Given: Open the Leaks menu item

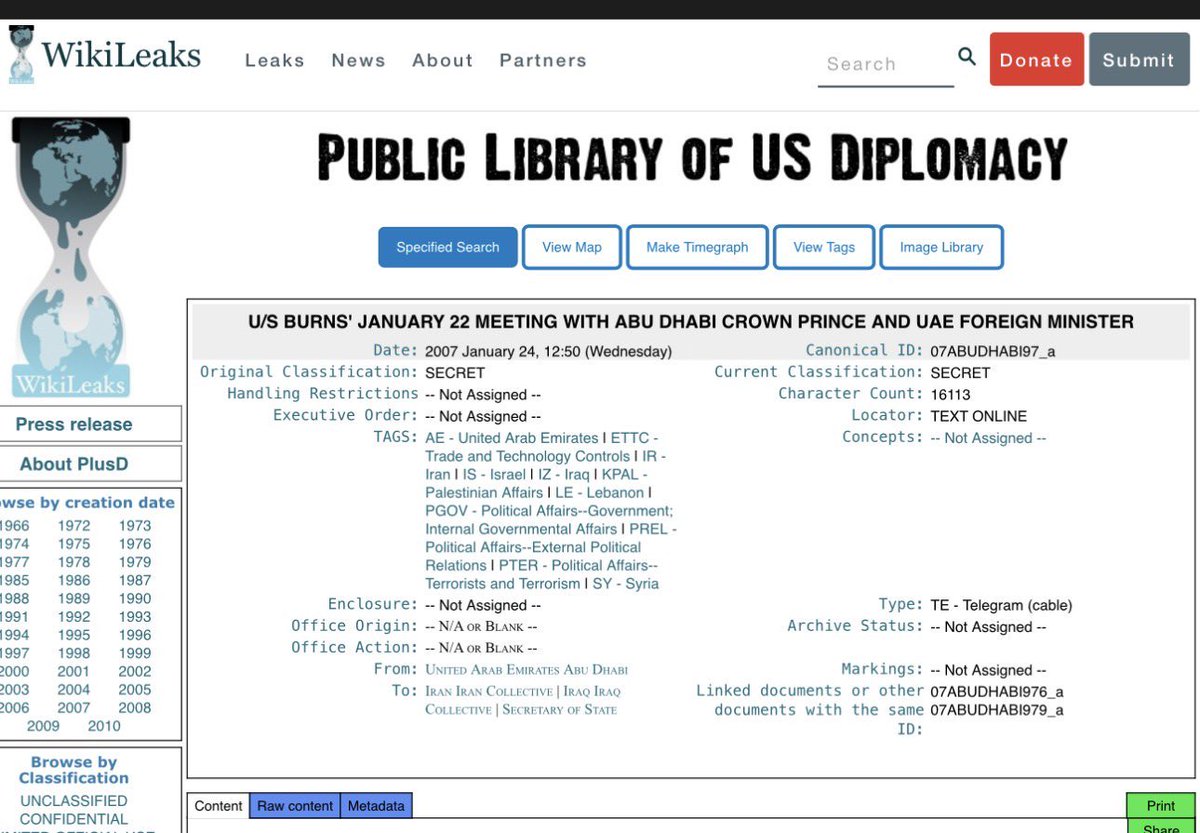Looking at the screenshot, I should tap(275, 60).
